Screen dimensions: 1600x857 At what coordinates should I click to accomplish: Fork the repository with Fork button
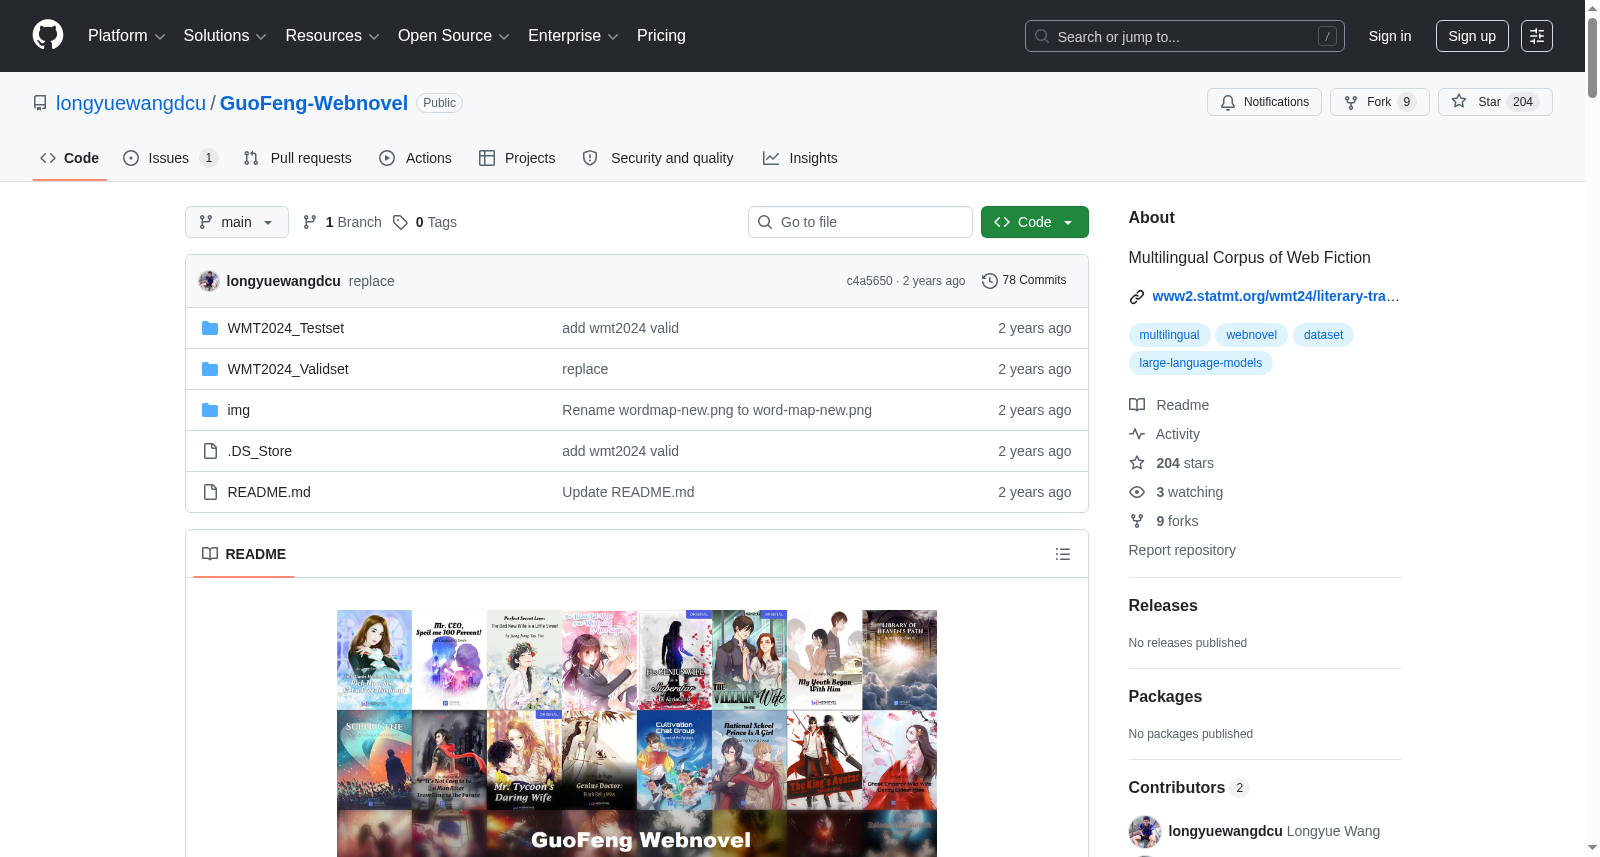click(1380, 102)
